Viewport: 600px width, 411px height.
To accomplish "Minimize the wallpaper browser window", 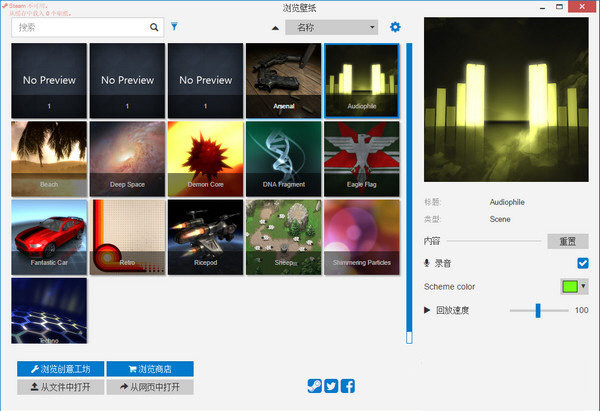I will click(542, 7).
